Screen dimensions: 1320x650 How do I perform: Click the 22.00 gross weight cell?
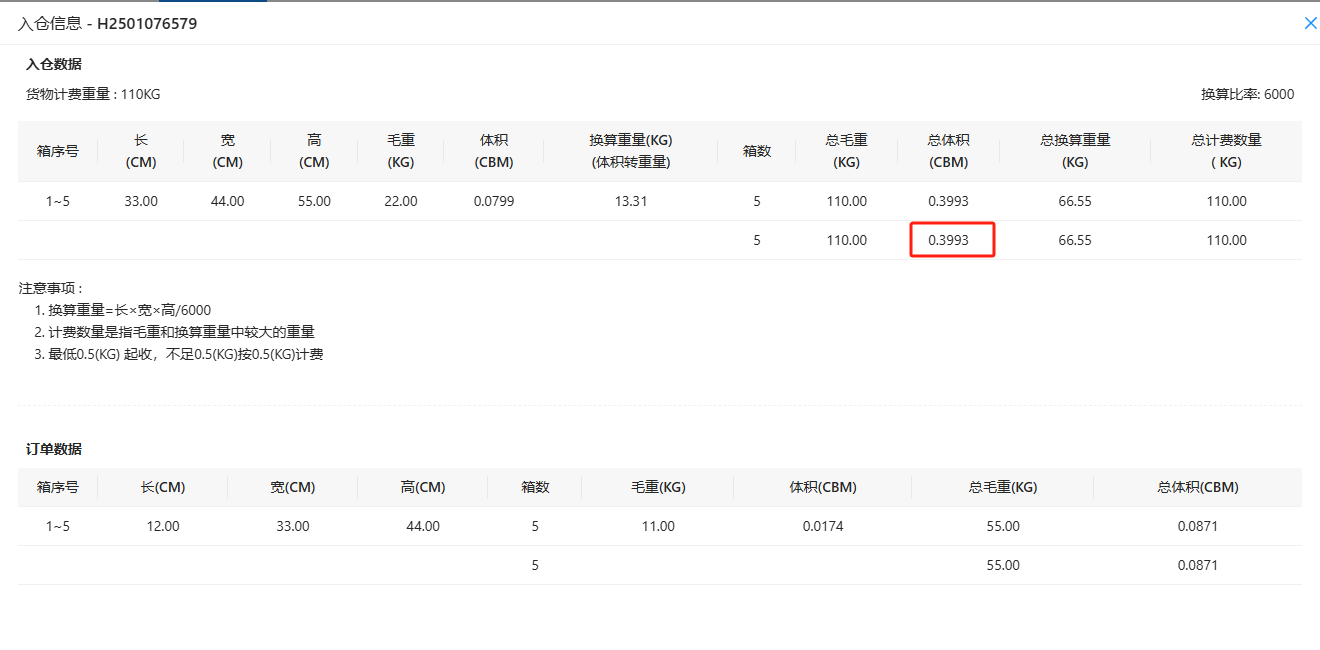[400, 201]
